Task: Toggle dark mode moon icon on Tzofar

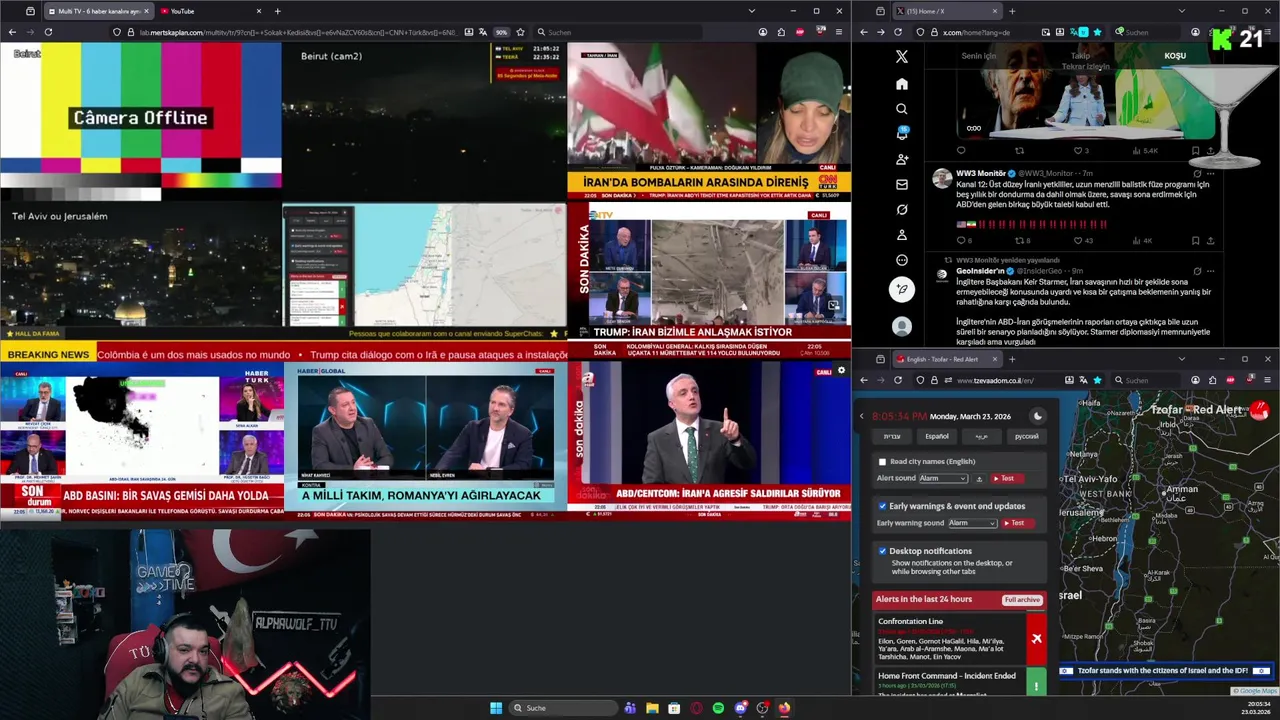Action: coord(1037,416)
